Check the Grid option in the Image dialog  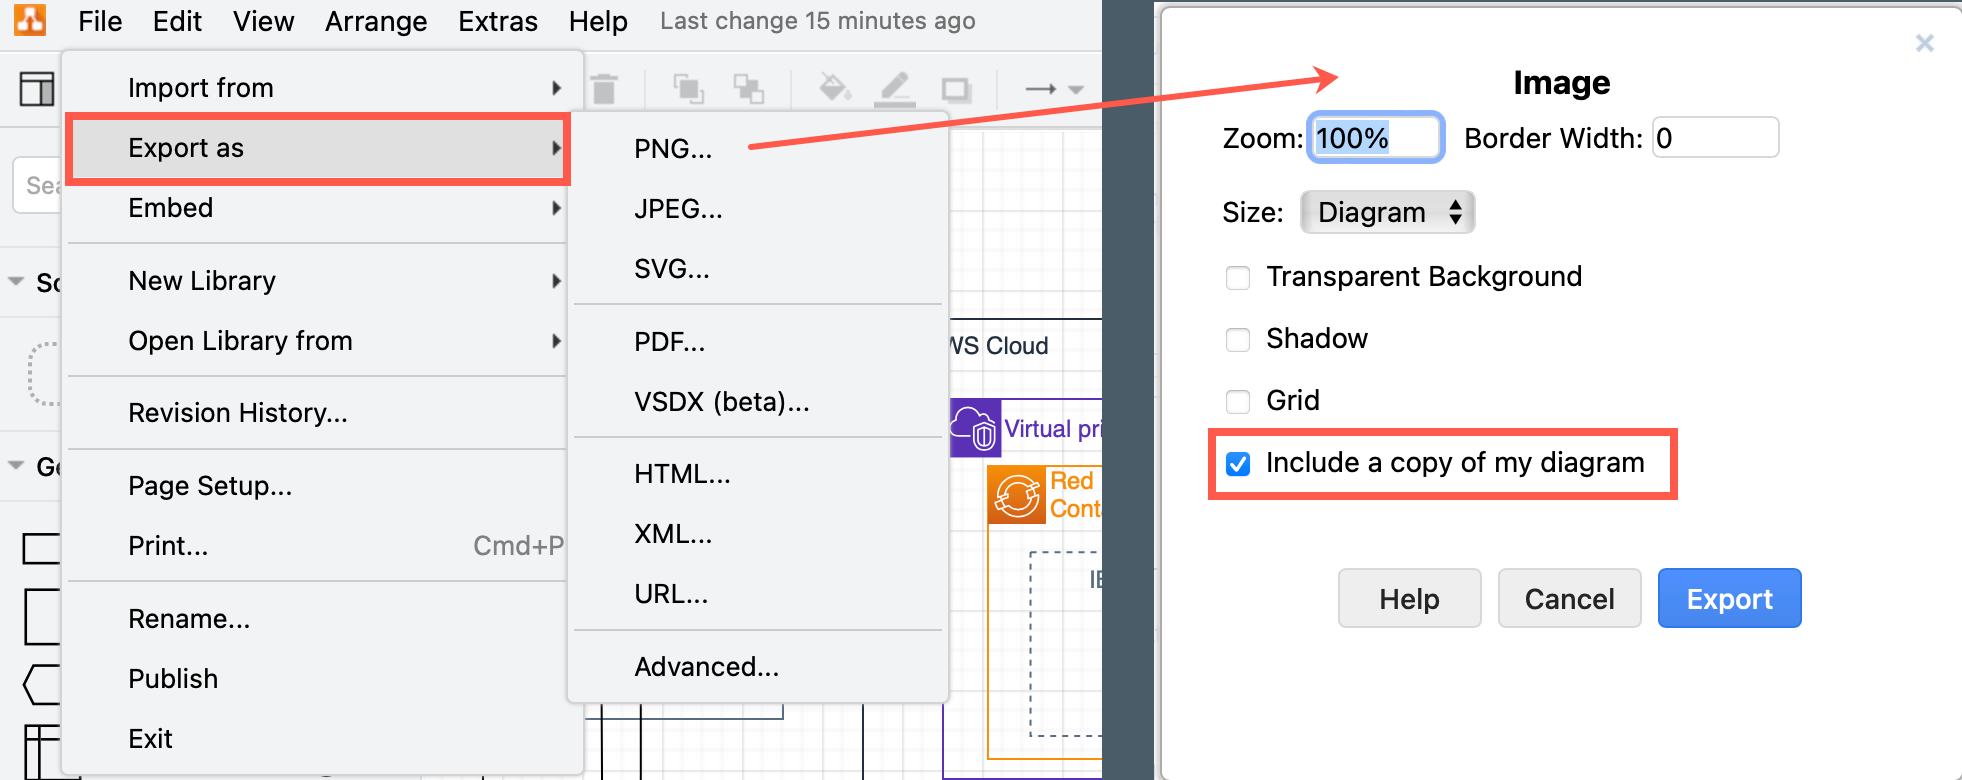pyautogui.click(x=1238, y=401)
